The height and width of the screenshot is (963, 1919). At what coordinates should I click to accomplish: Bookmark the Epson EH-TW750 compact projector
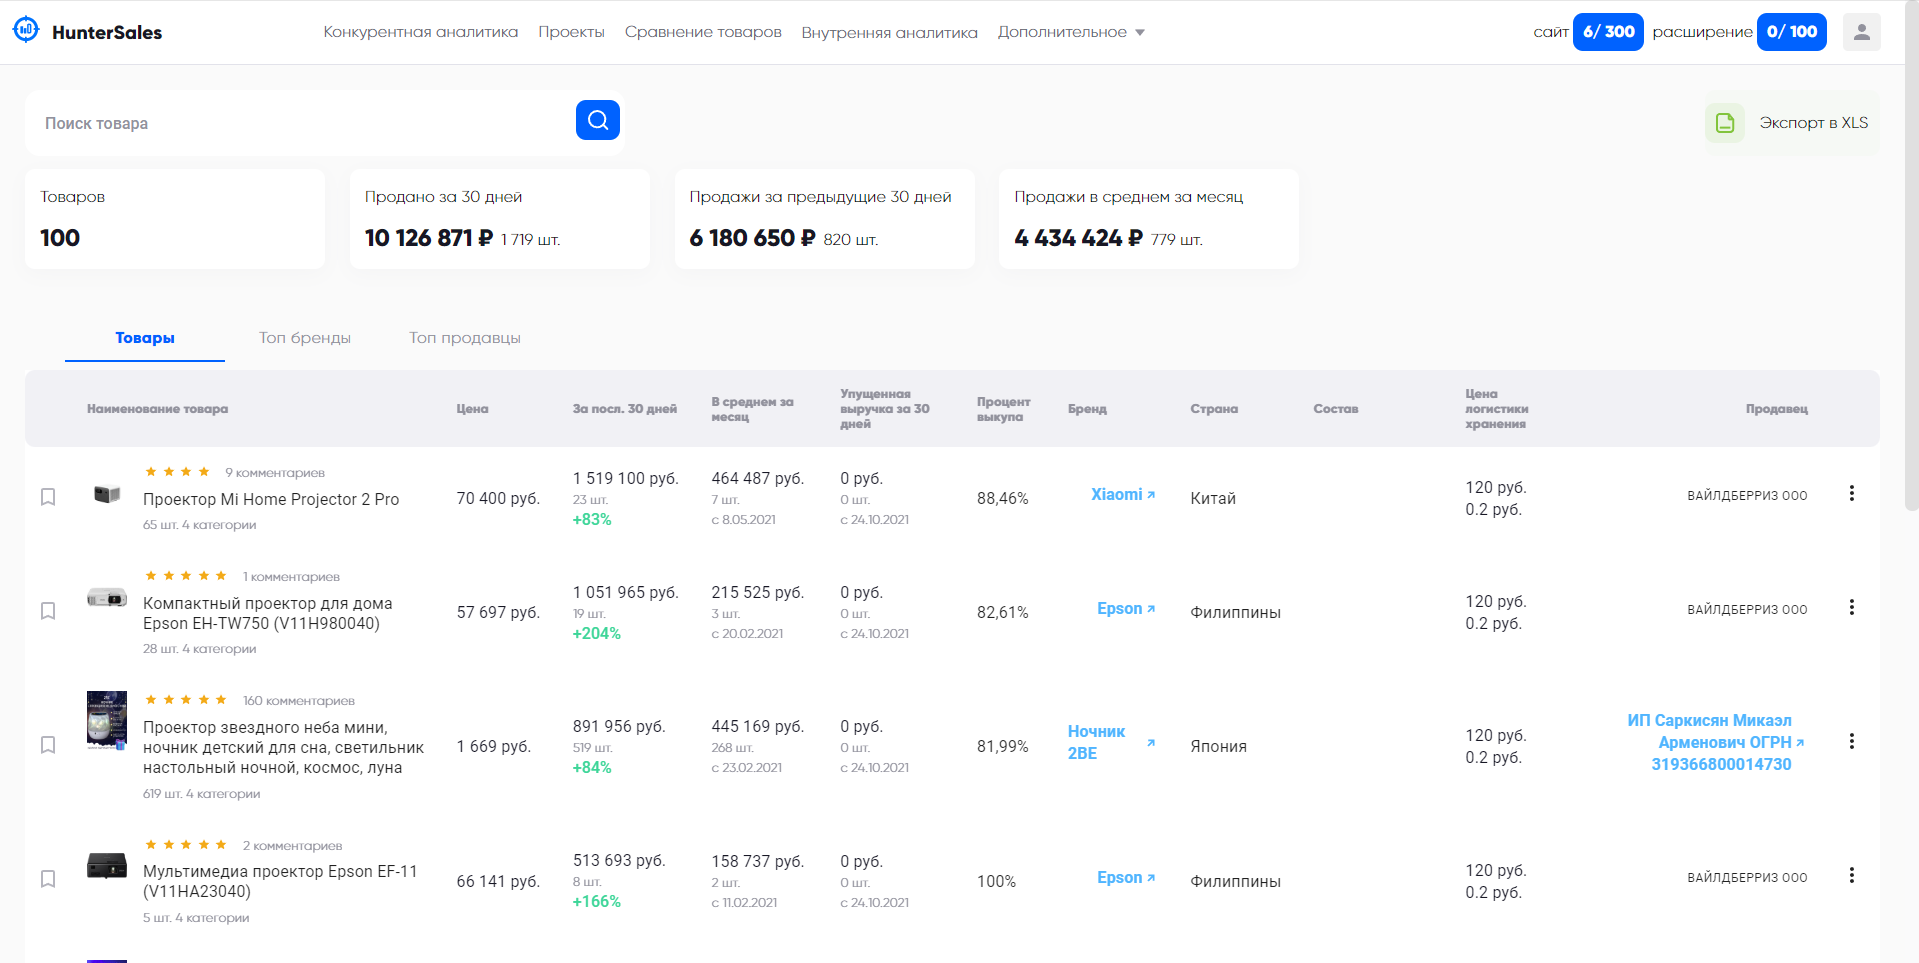click(48, 611)
